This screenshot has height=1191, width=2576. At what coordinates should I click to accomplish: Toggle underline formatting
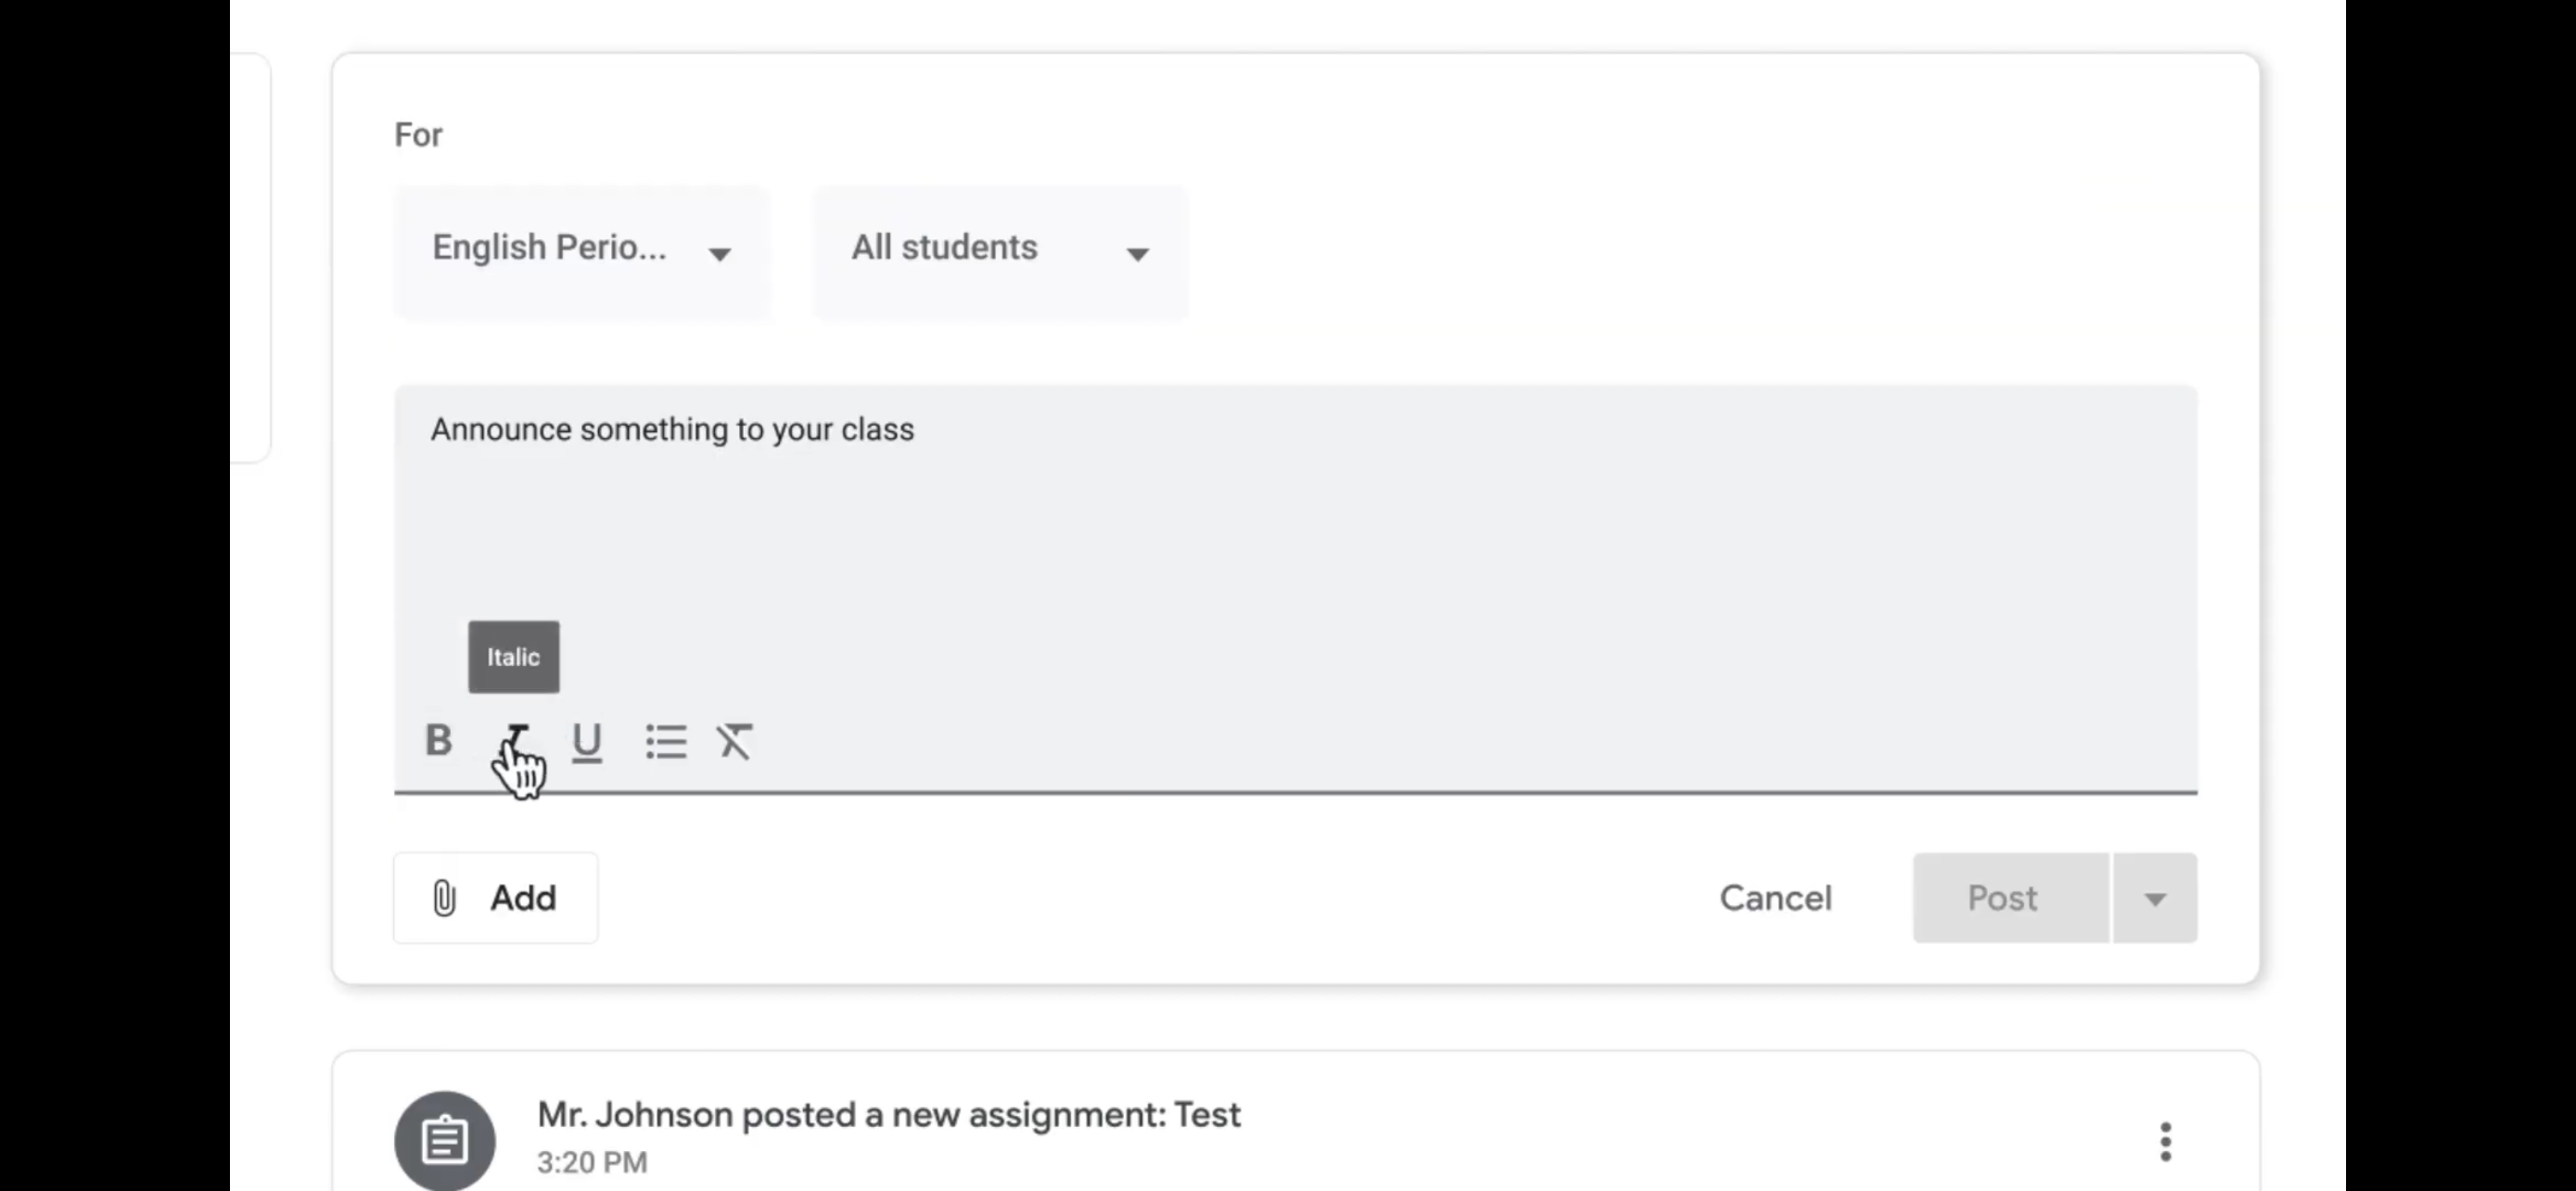[587, 742]
